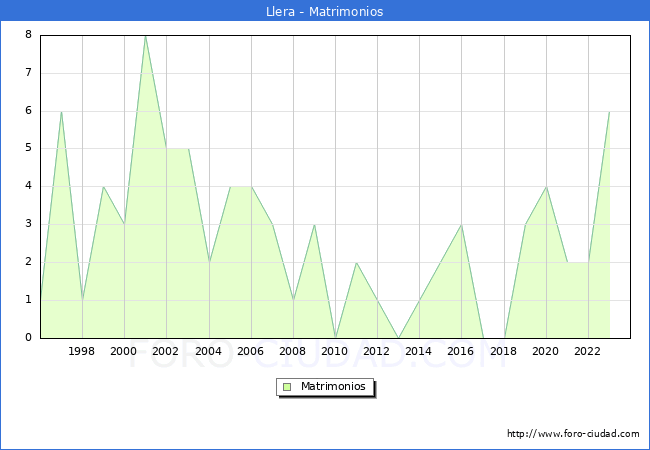Select x-axis year label 2018

(x=503, y=351)
